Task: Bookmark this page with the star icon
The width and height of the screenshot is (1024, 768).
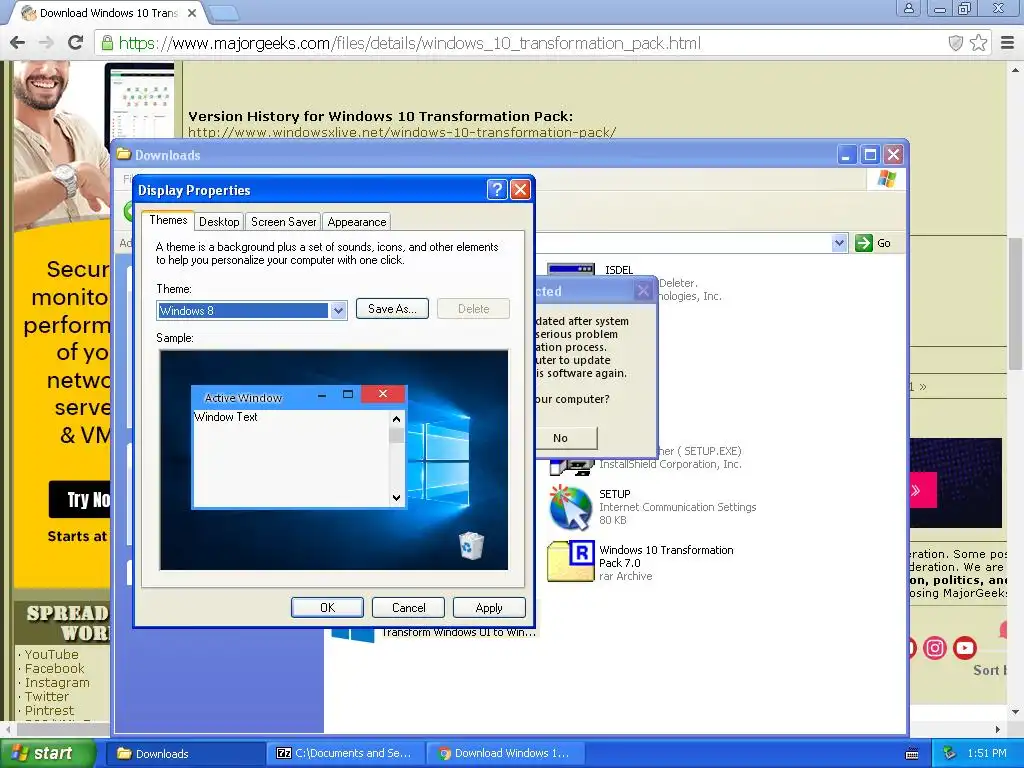Action: (x=978, y=43)
